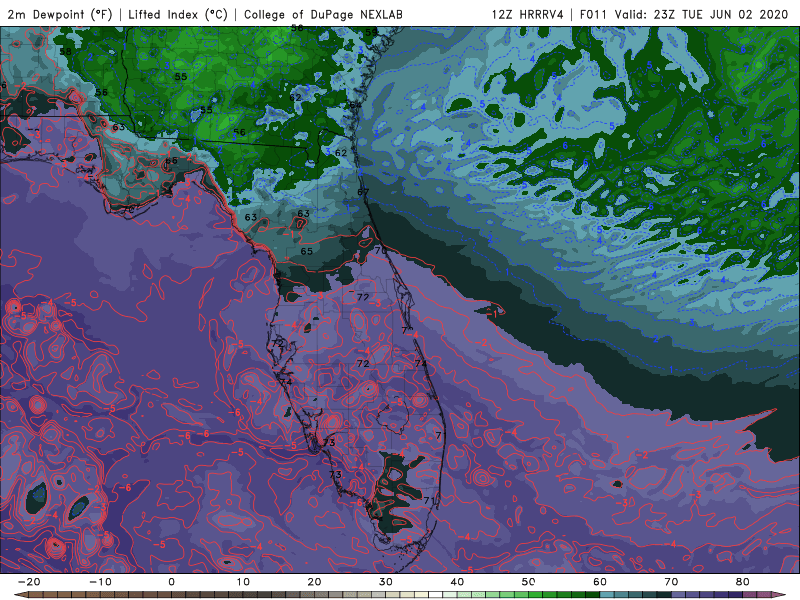Click the '60' label on the color scale
Image resolution: width=800 pixels, height=600 pixels.
pyautogui.click(x=600, y=582)
